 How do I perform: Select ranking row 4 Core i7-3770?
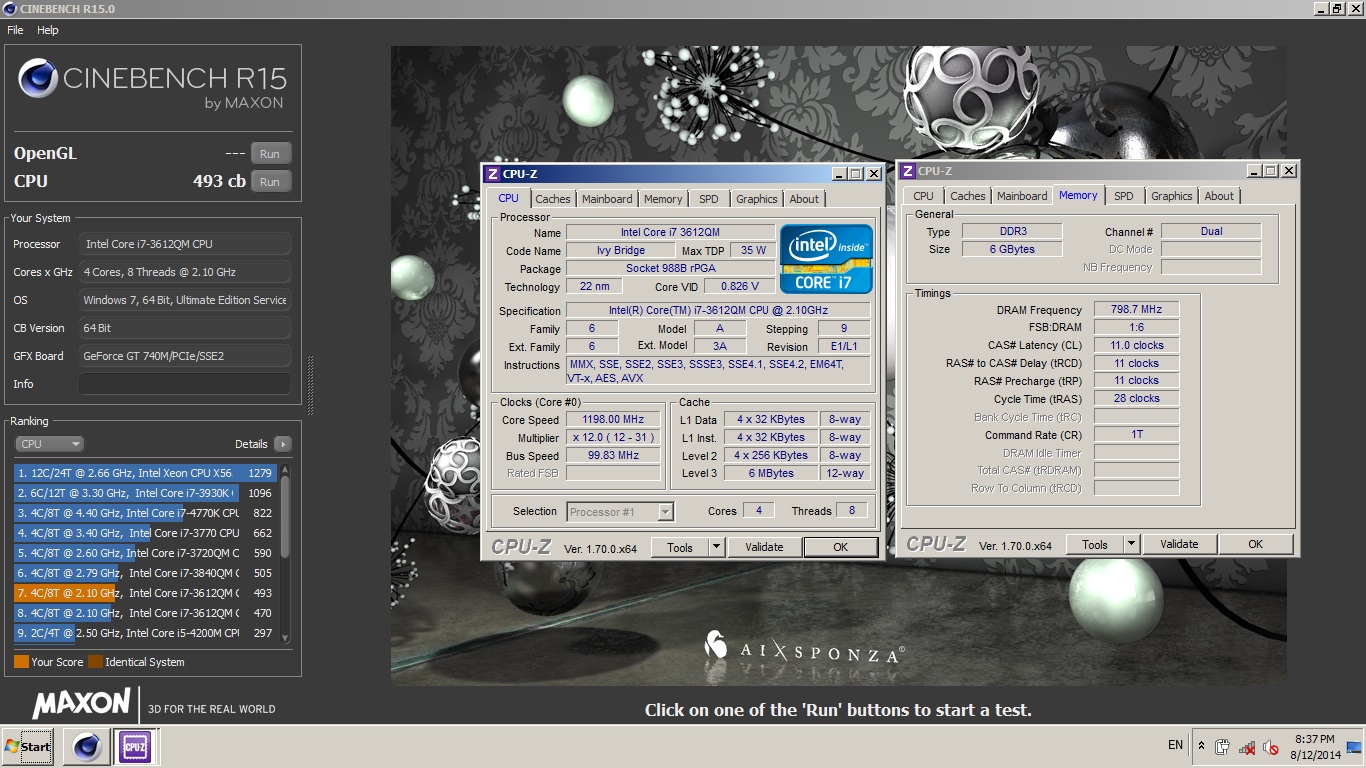pyautogui.click(x=146, y=533)
